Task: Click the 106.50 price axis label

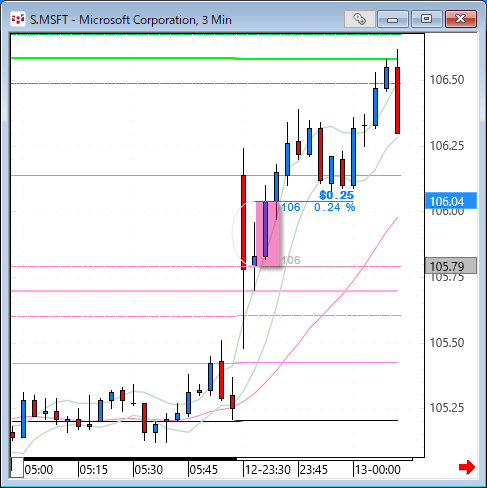Action: pos(447,80)
